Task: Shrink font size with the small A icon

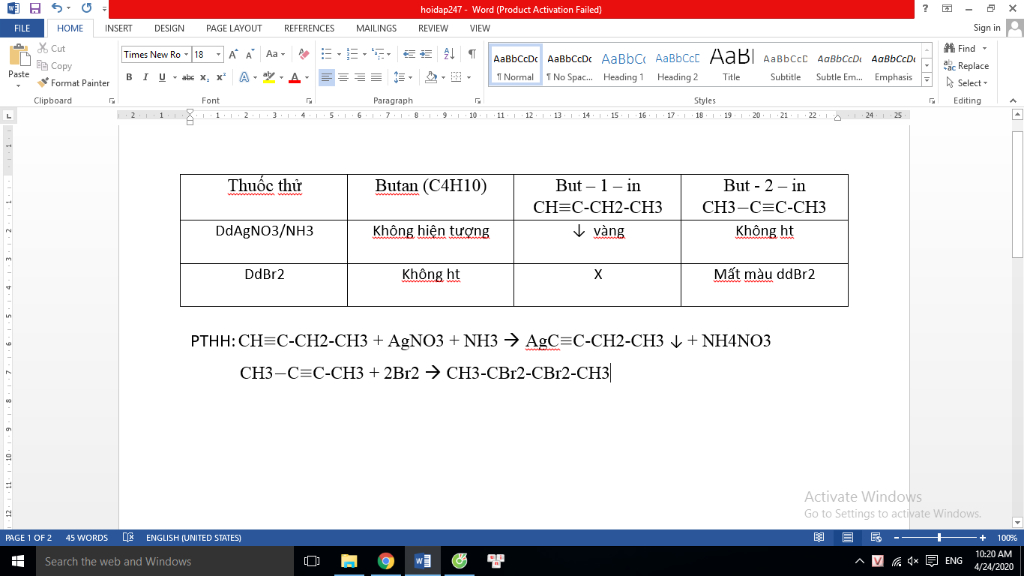Action: pyautogui.click(x=249, y=54)
